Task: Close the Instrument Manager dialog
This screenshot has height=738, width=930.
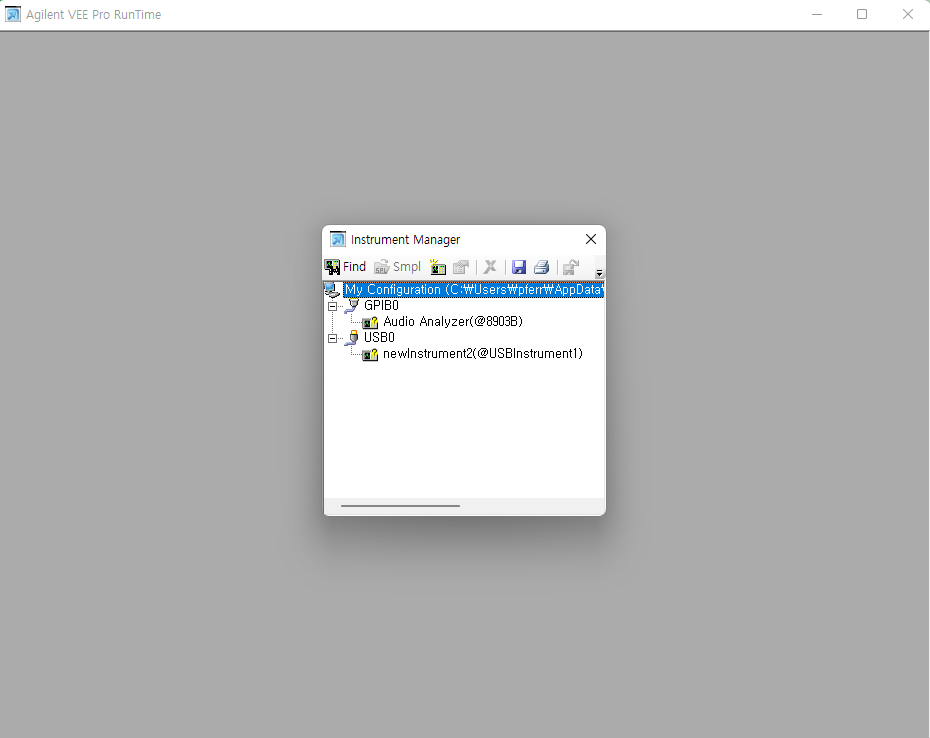Action: point(590,239)
